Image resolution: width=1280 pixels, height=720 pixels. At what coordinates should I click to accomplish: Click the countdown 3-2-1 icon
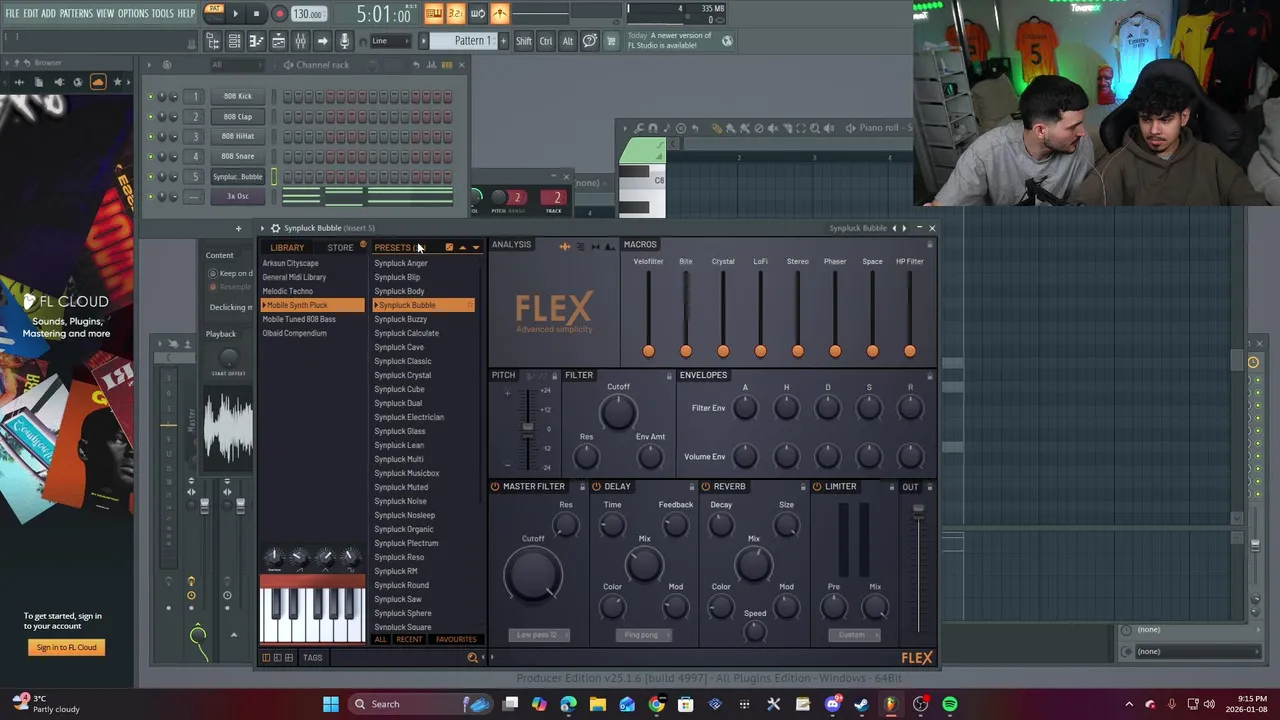pyautogui.click(x=455, y=14)
